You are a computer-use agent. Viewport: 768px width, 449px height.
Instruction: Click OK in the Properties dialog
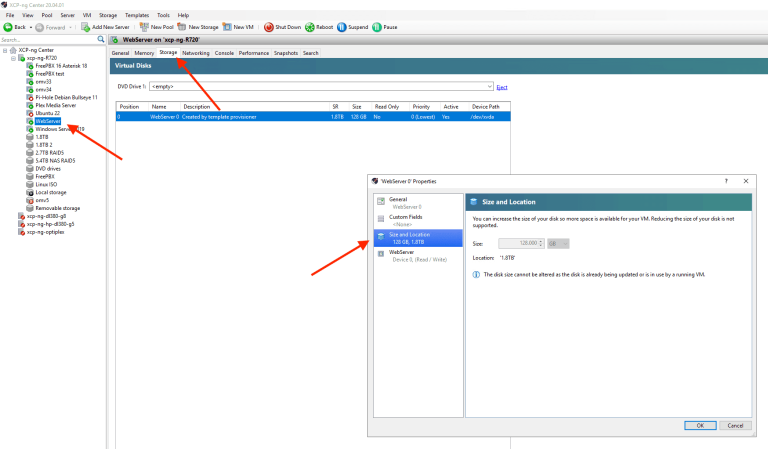click(700, 425)
